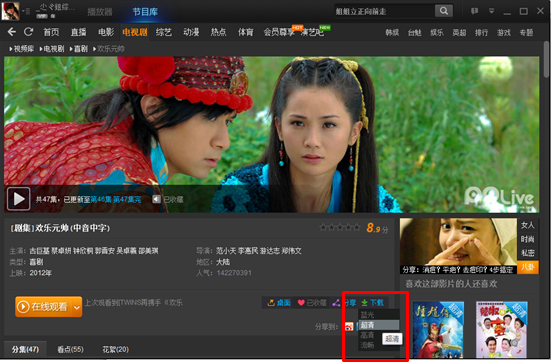Screen dimensions: 551x362
Task: Click 喜剧 in the breadcrumb path
Action: [x=81, y=49]
